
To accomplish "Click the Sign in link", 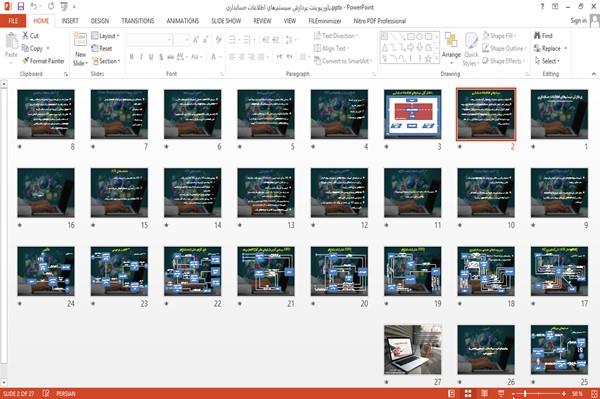I will 578,21.
